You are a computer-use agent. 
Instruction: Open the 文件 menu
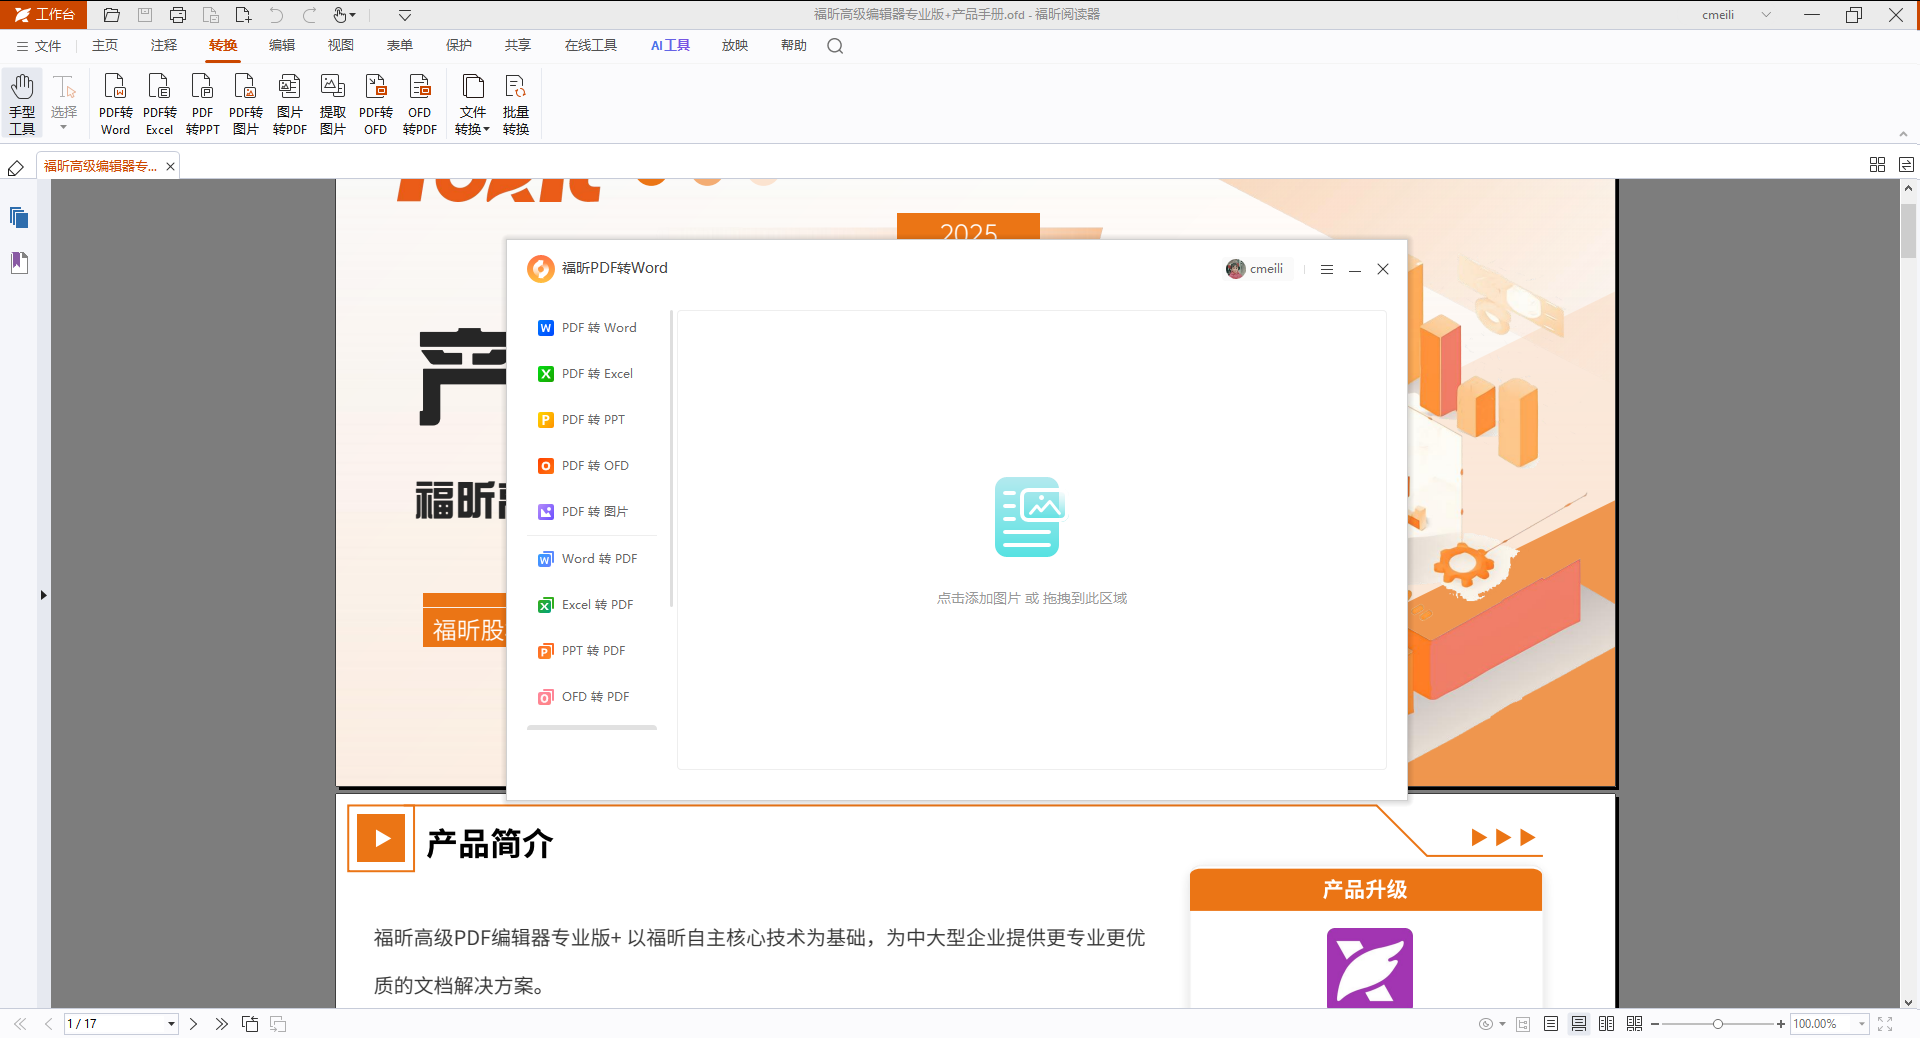(39, 46)
